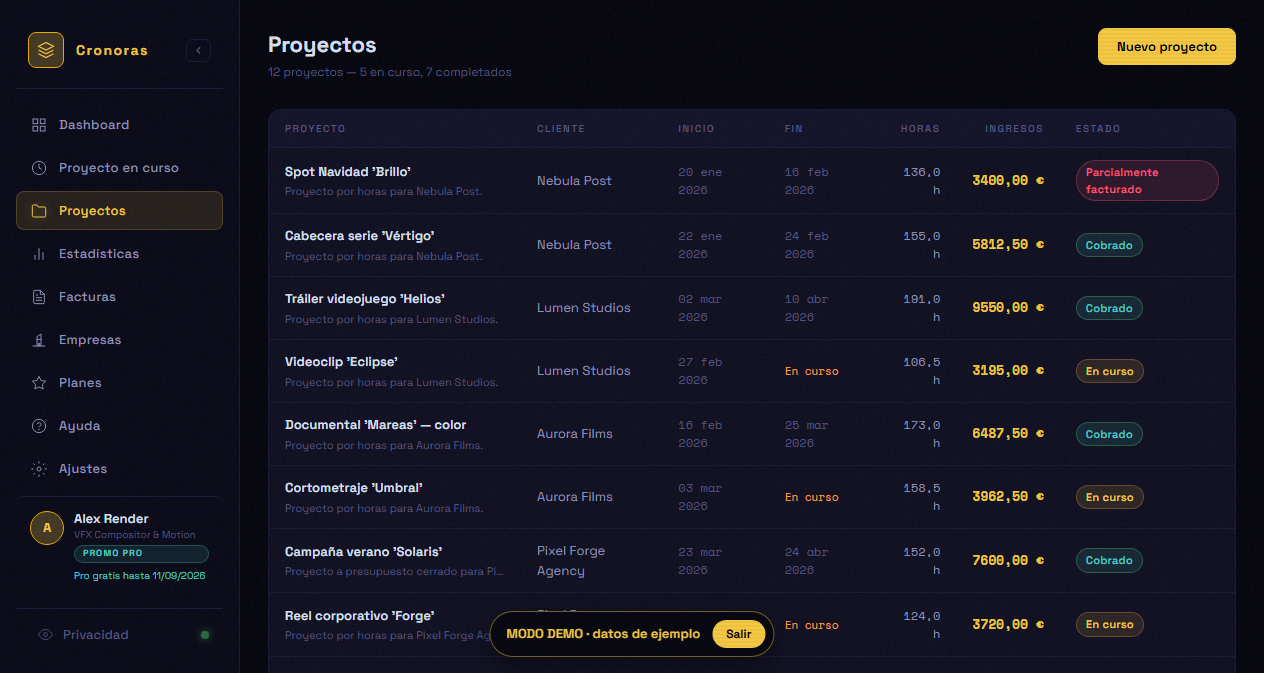Click the question mark icon for Ayuda
Image resolution: width=1264 pixels, height=673 pixels.
point(39,426)
